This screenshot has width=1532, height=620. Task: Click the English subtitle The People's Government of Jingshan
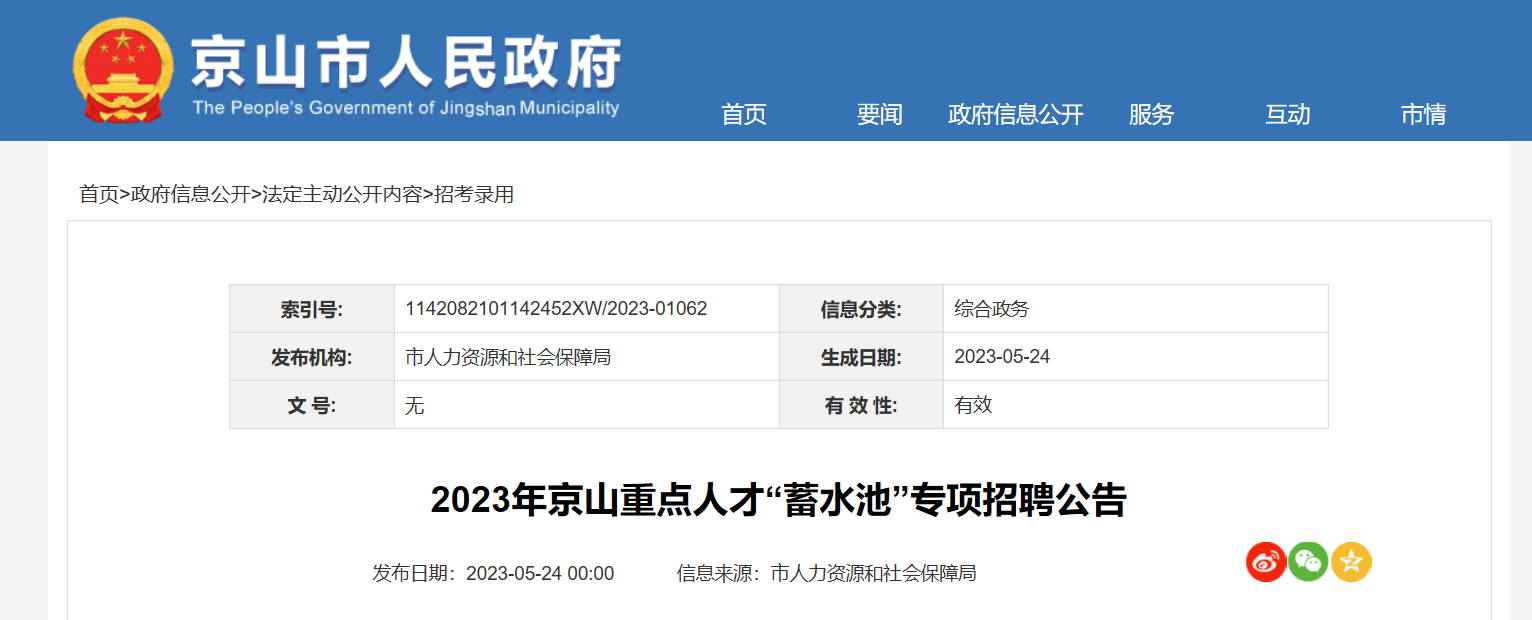coord(405,108)
